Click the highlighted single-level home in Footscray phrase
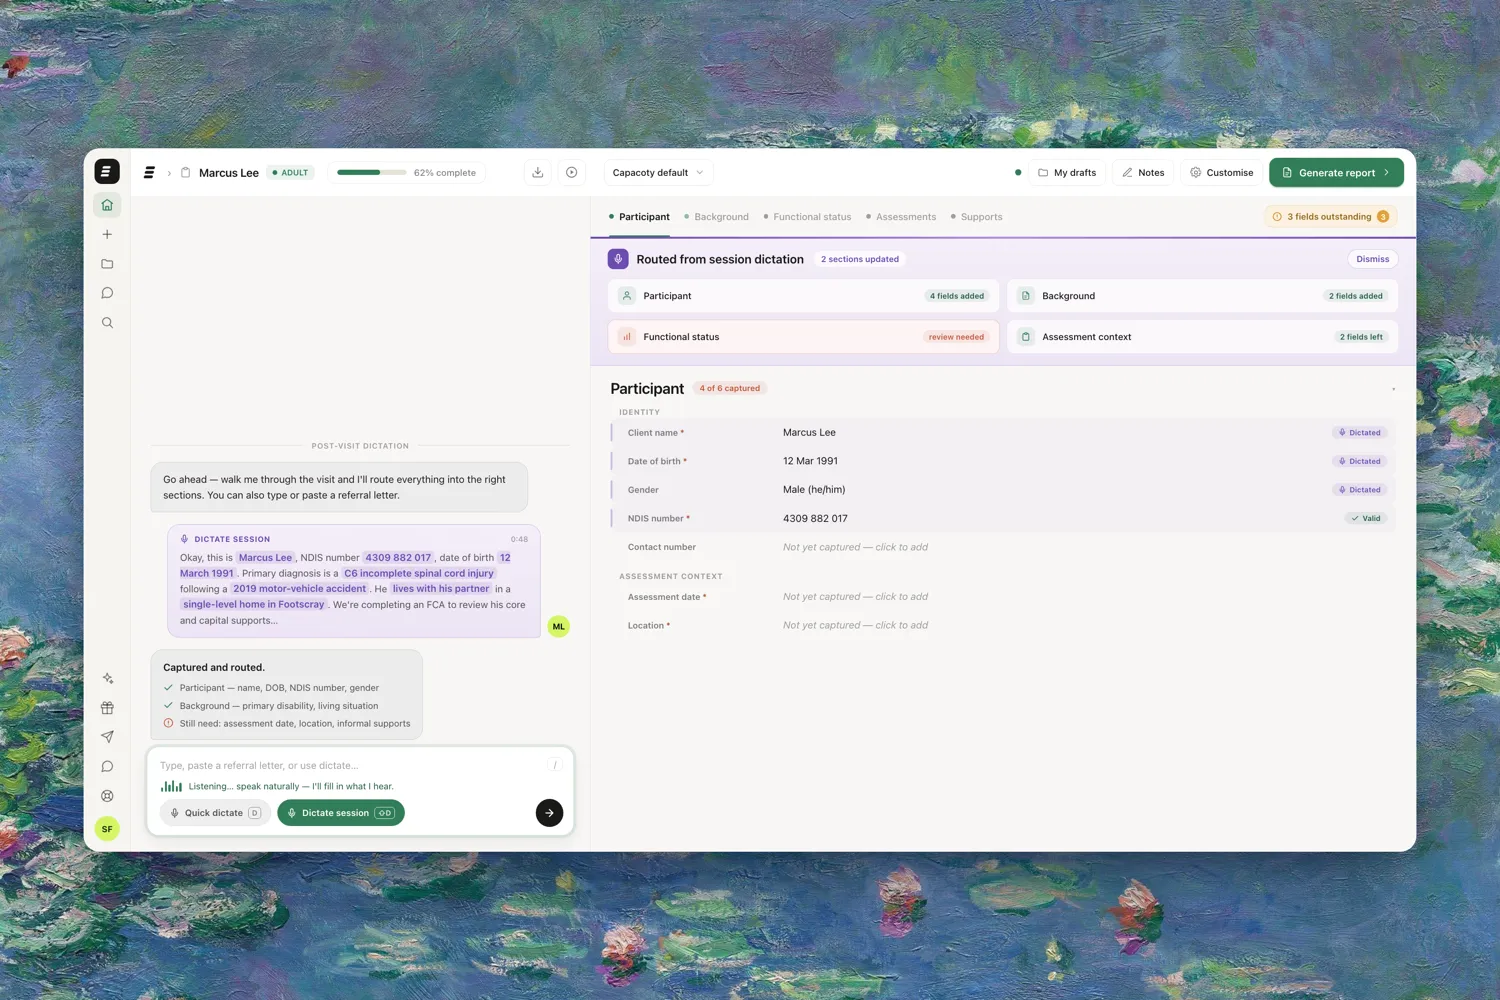The image size is (1500, 1000). (x=254, y=605)
